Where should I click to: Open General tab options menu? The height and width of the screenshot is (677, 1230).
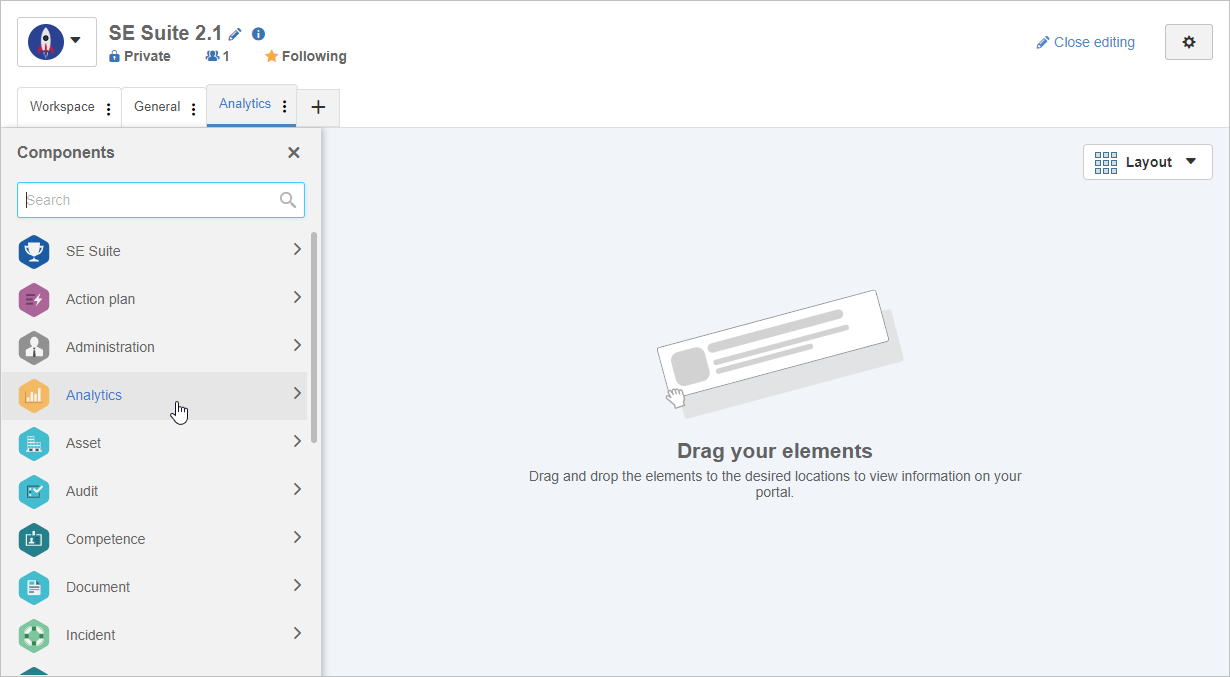[x=194, y=109]
